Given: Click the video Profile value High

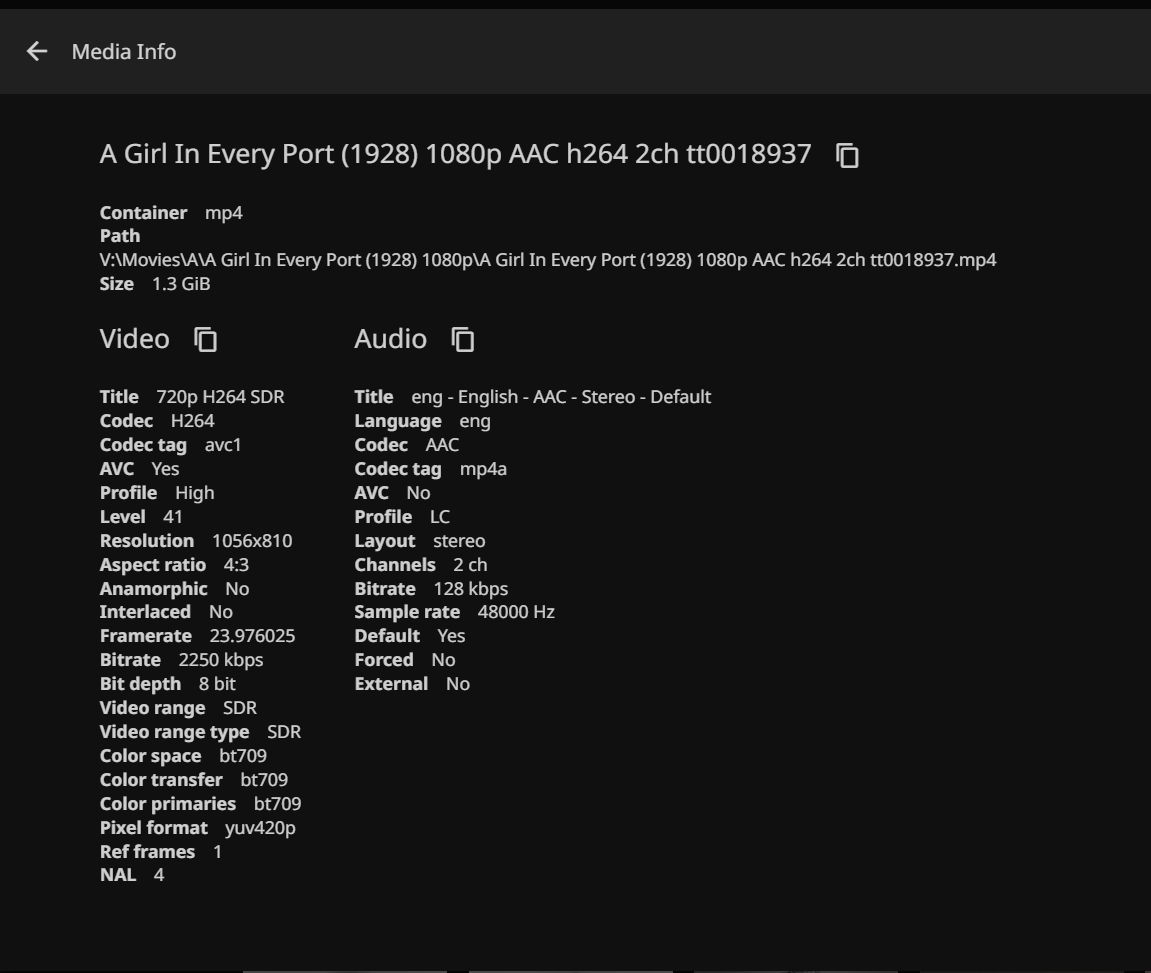Looking at the screenshot, I should pos(195,493).
